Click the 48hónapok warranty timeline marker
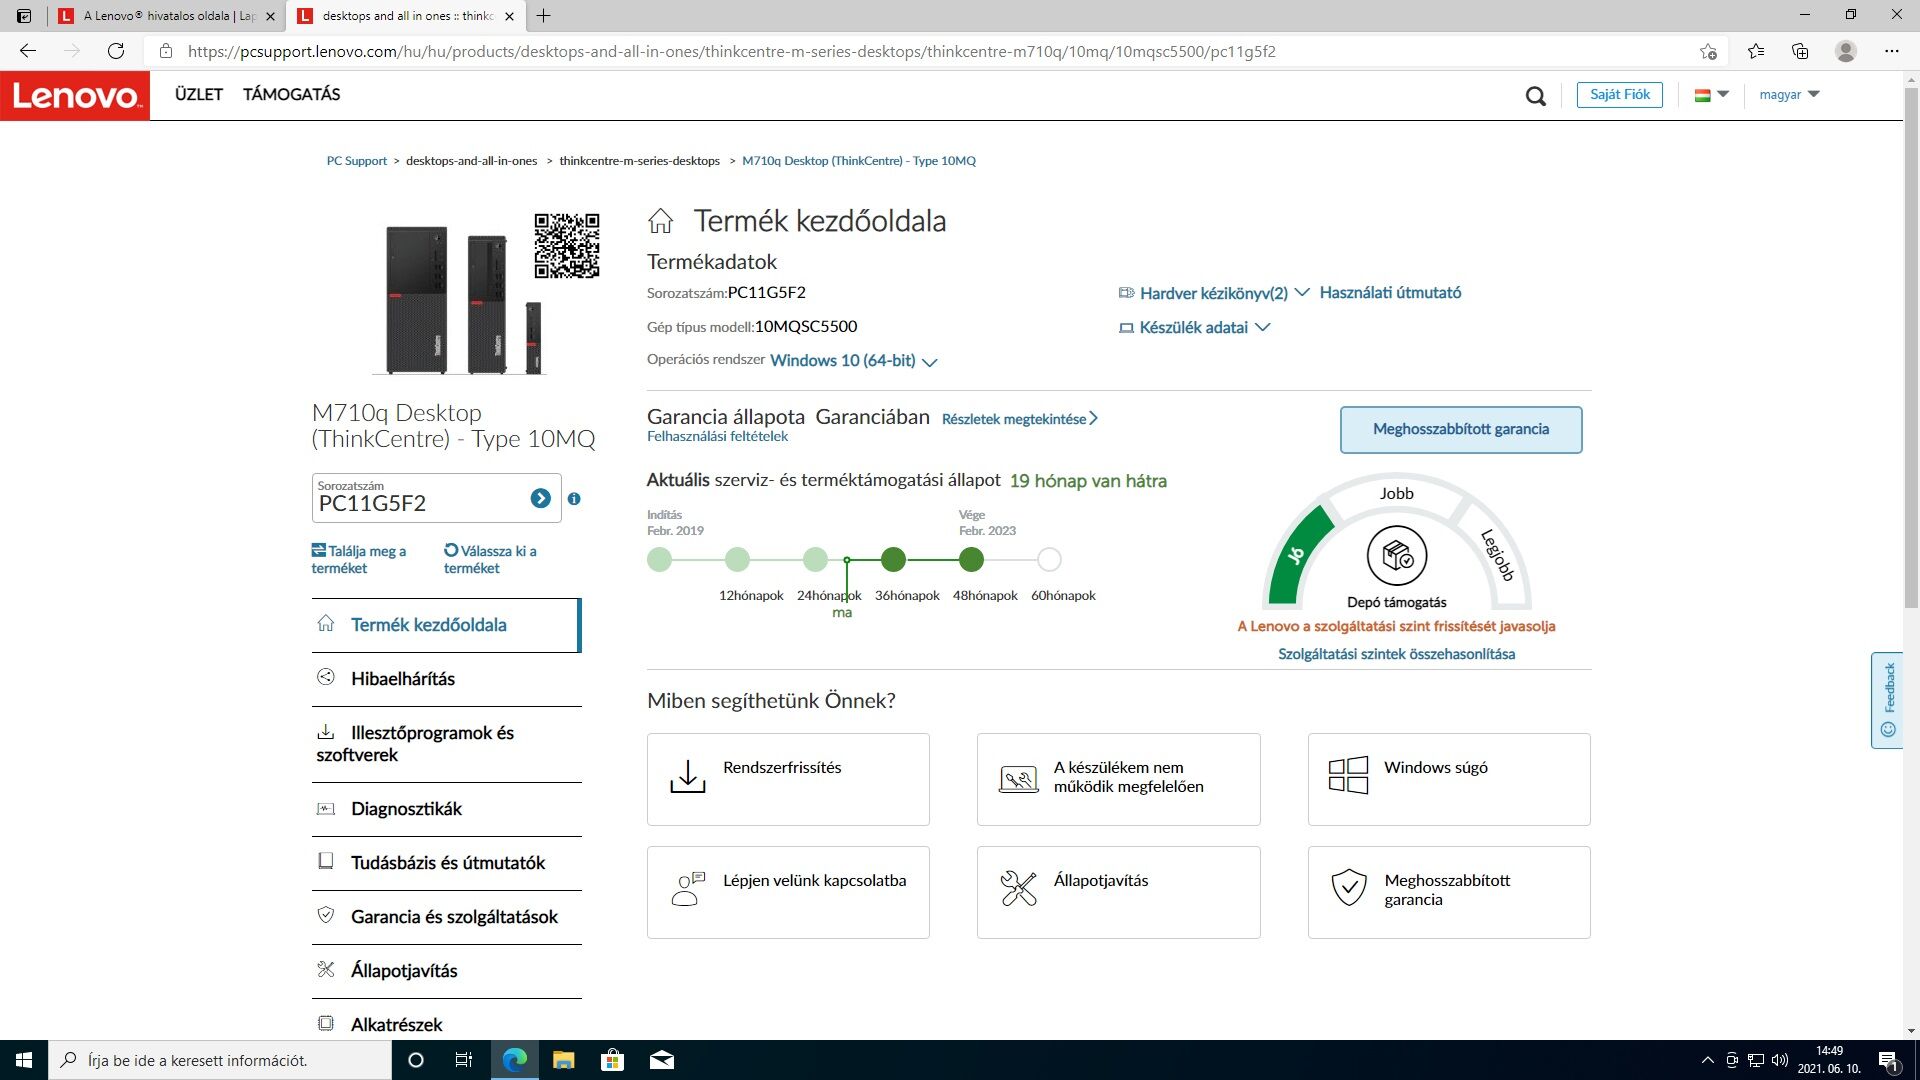The image size is (1920, 1080). 971,560
